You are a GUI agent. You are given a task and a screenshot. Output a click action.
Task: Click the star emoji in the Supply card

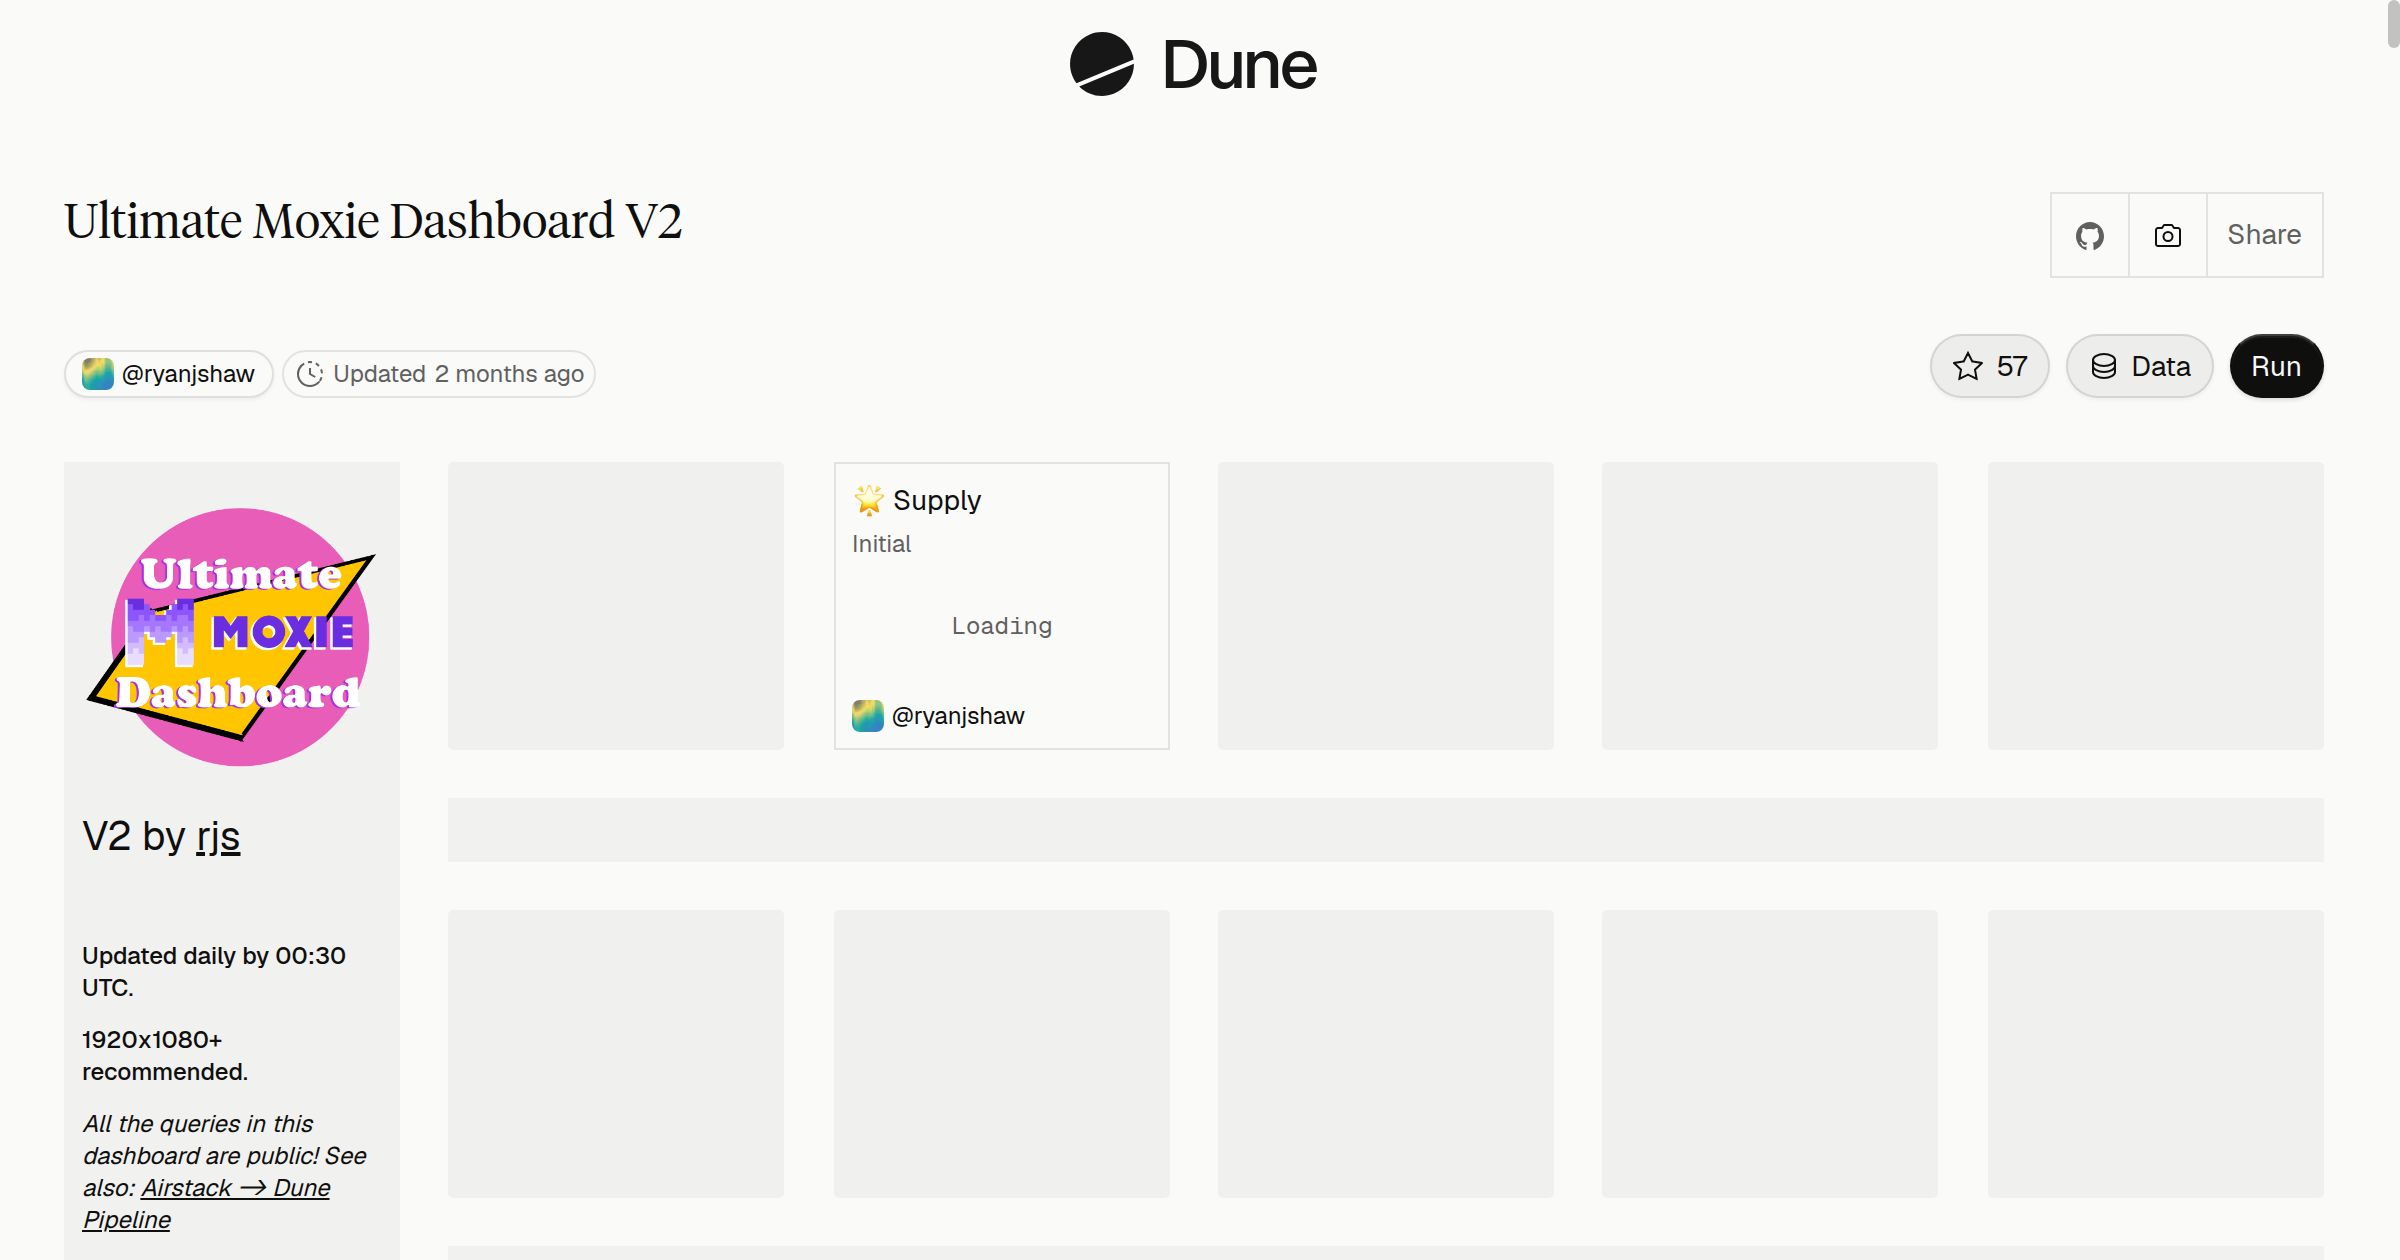868,499
